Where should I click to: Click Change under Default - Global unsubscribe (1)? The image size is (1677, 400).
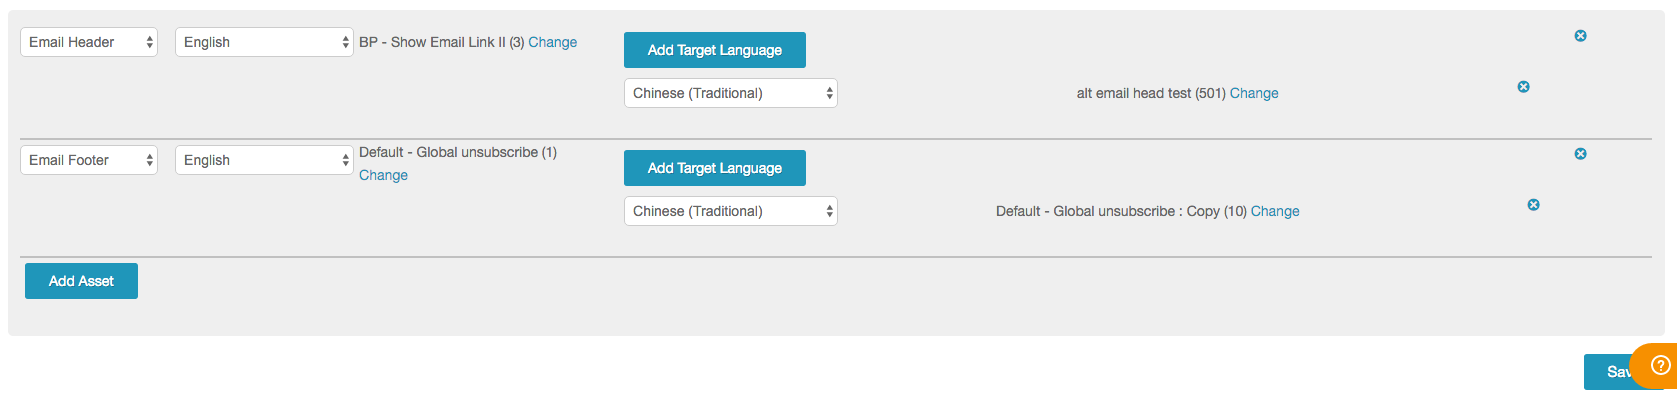tap(383, 175)
